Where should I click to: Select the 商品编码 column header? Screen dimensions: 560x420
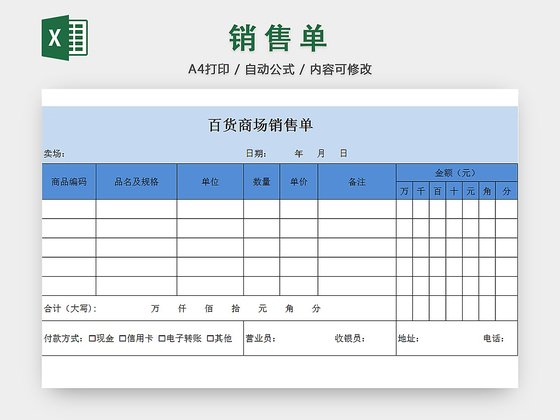pyautogui.click(x=69, y=182)
